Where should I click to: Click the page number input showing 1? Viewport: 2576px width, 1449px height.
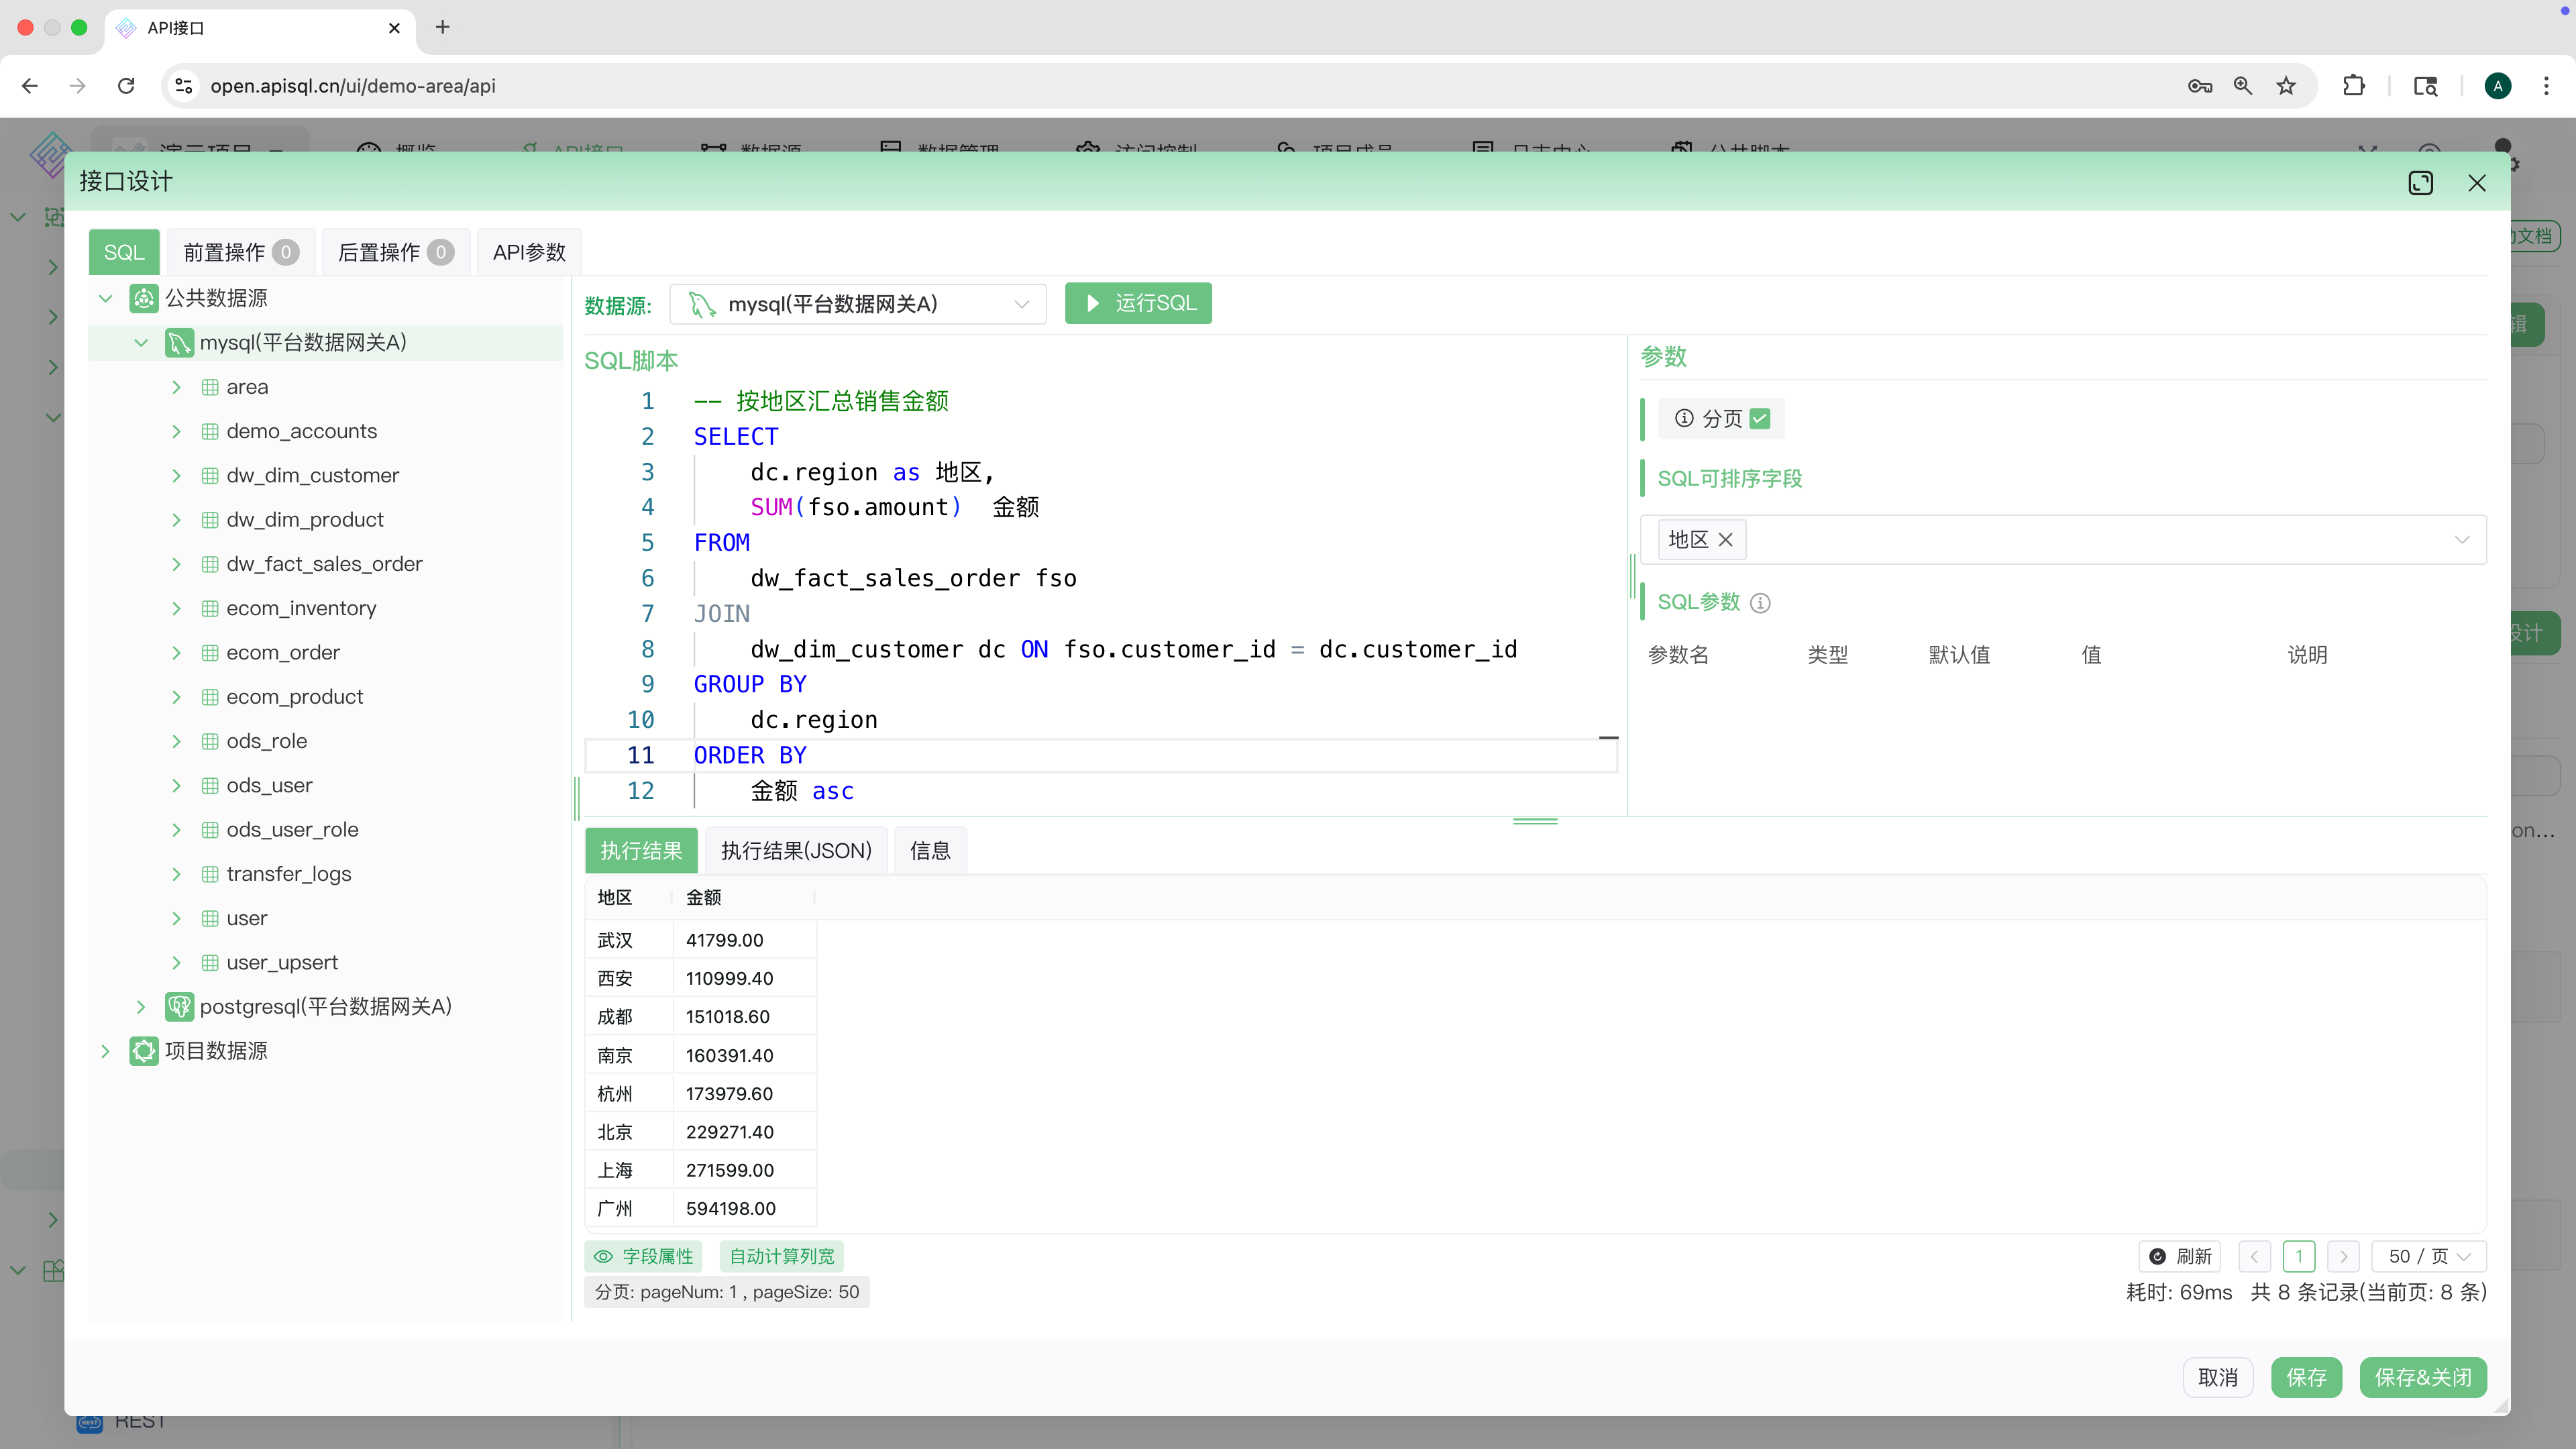pos(2299,1256)
